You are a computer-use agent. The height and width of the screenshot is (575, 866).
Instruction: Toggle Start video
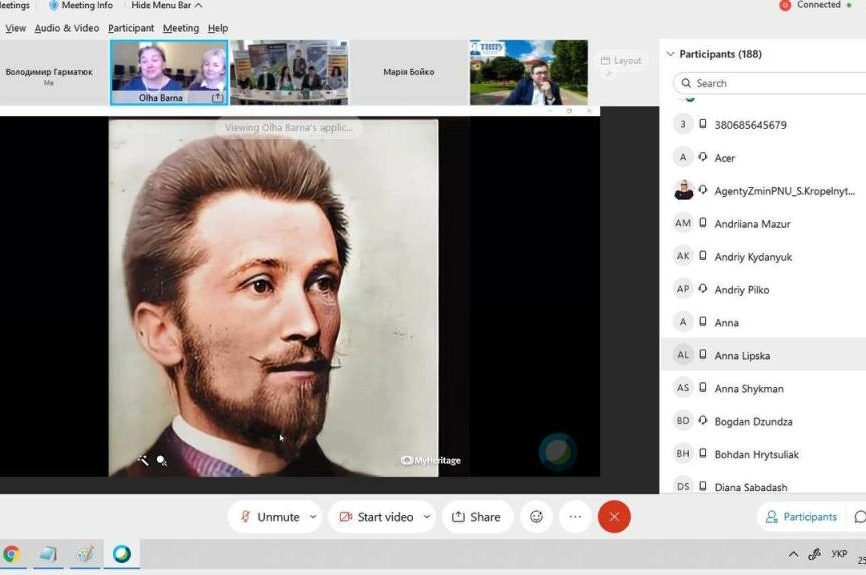point(376,517)
